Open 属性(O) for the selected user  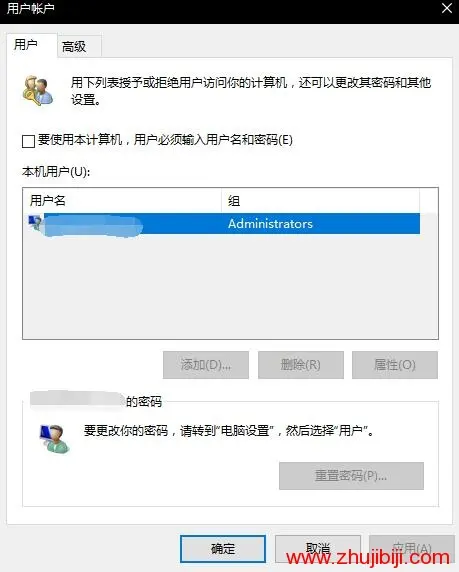395,365
